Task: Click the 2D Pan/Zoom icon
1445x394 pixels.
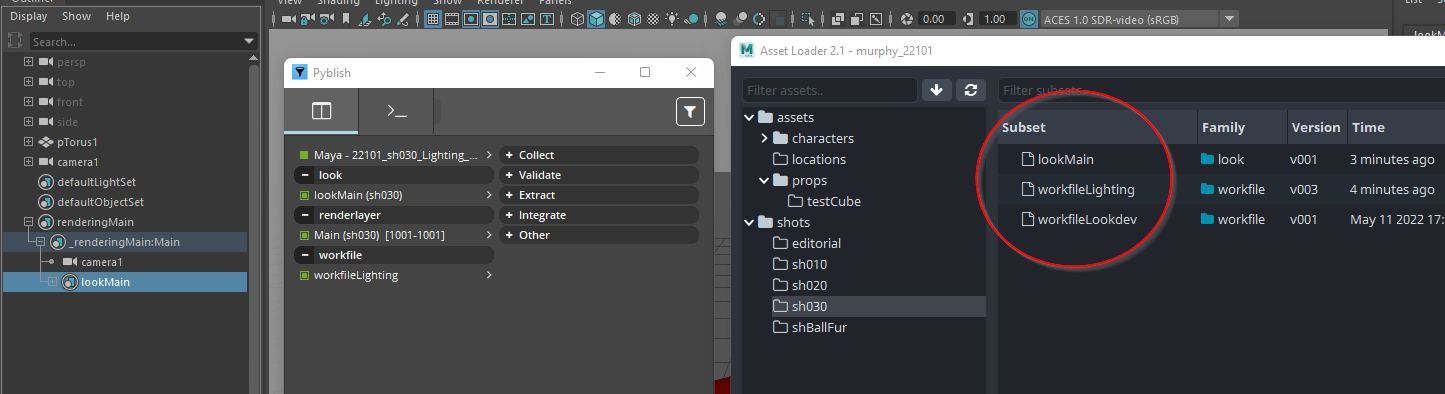Action: (384, 19)
